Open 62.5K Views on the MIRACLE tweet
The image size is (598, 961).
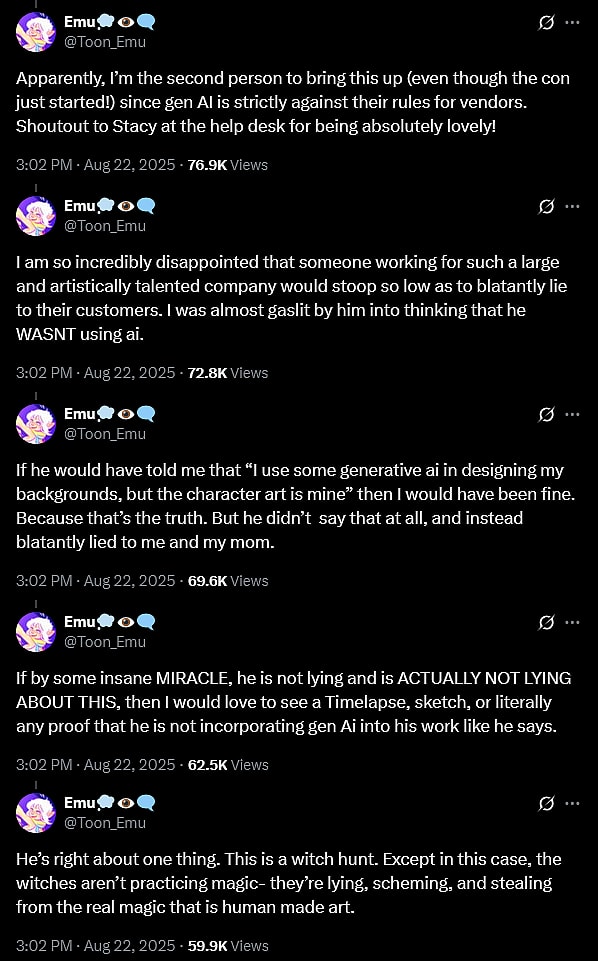tap(228, 765)
